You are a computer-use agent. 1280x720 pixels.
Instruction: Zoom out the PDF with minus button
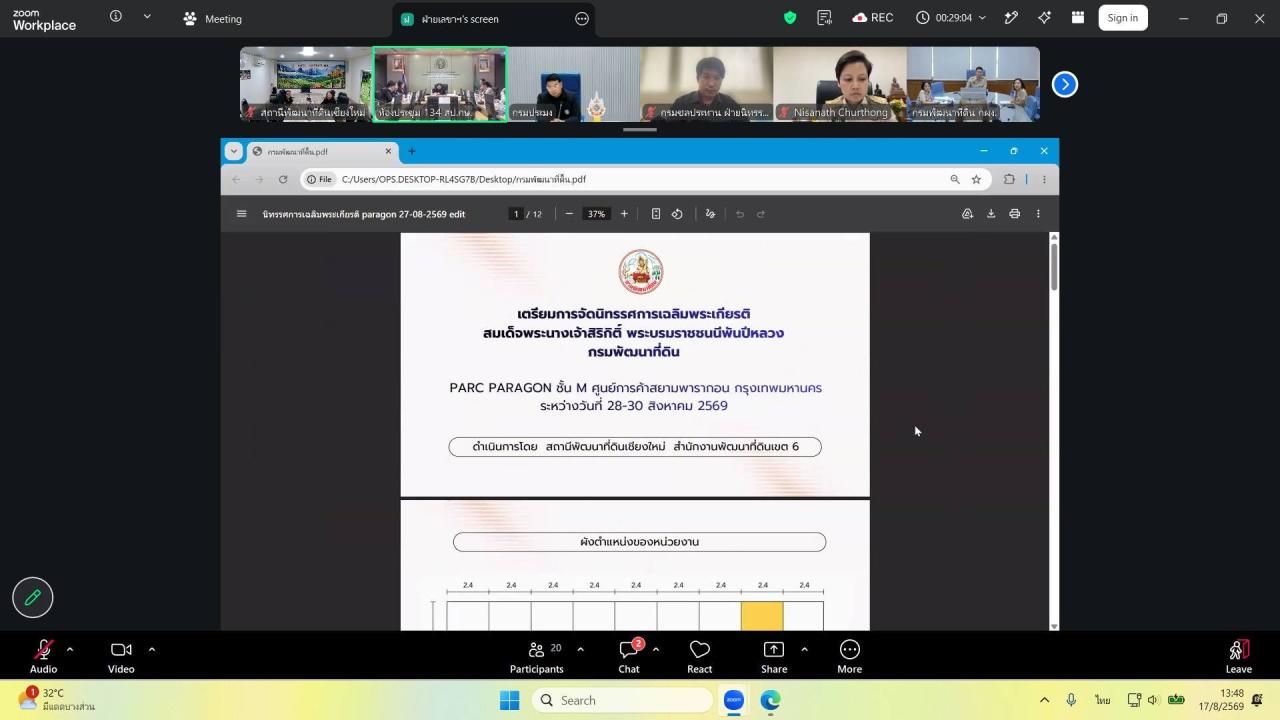[x=569, y=214]
